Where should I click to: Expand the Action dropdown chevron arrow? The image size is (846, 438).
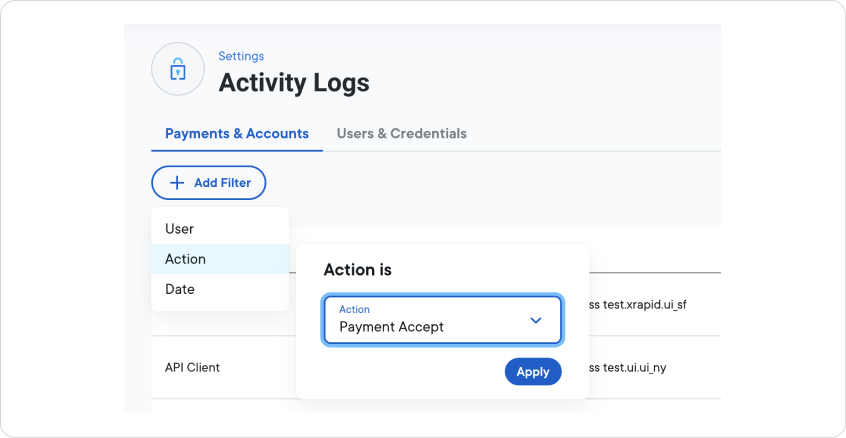click(536, 320)
